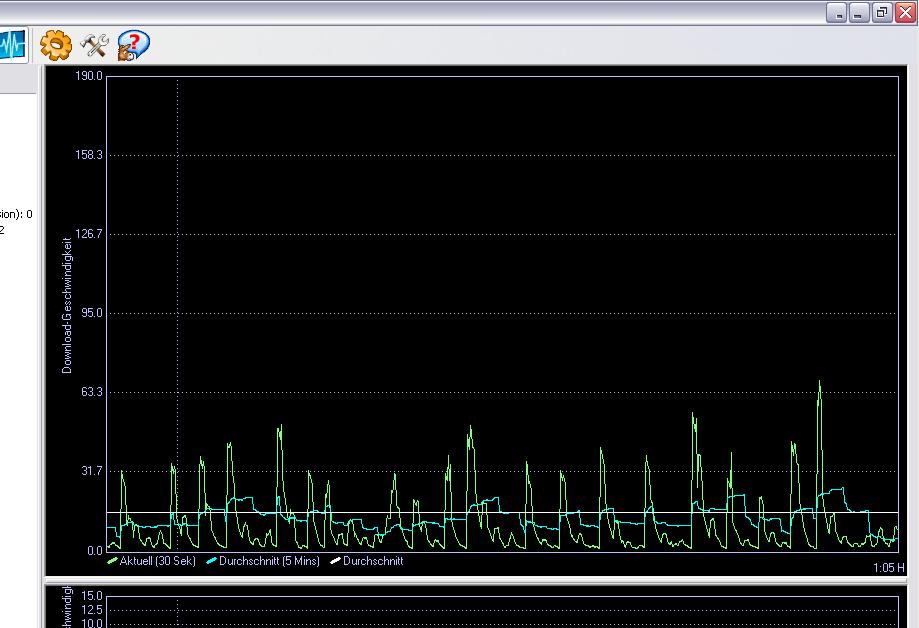Click the 95.0 value on the y-axis

point(91,313)
